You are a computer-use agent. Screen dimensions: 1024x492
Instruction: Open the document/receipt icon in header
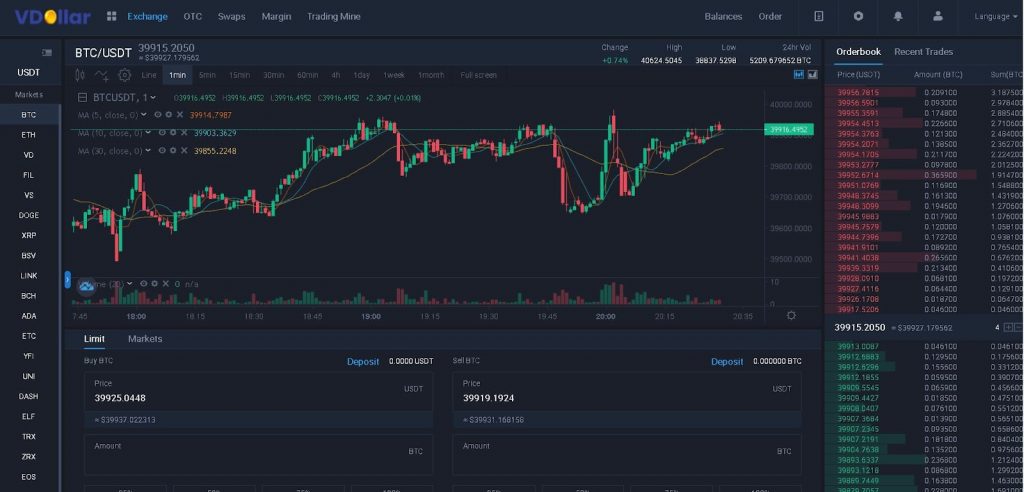point(818,16)
